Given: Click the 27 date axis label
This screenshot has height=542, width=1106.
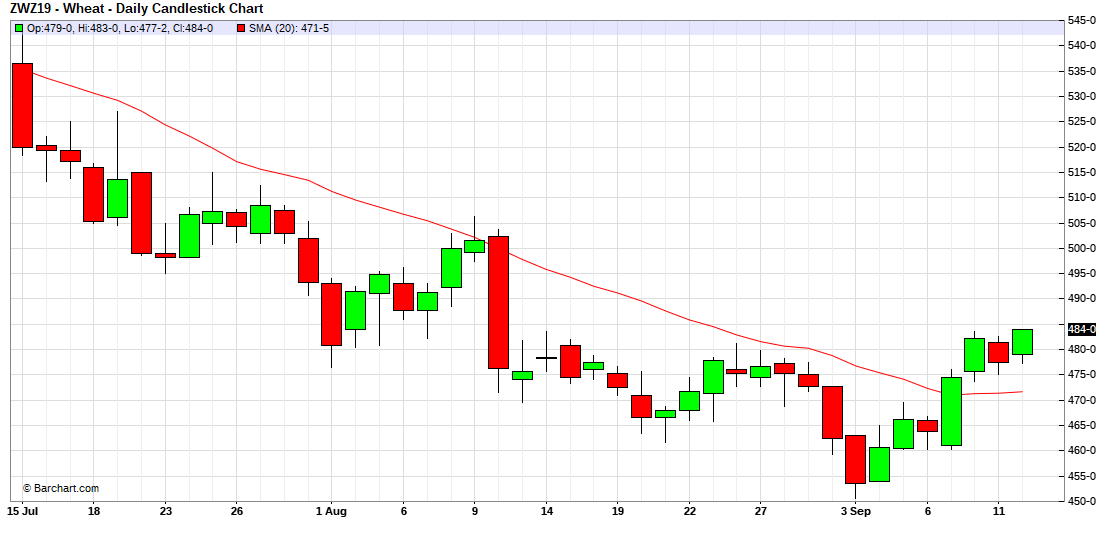Looking at the screenshot, I should pyautogui.click(x=761, y=511).
